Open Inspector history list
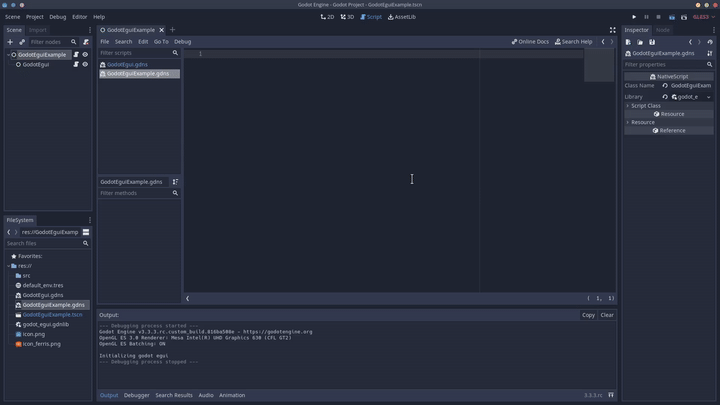The width and height of the screenshot is (720, 405). pyautogui.click(x=710, y=42)
